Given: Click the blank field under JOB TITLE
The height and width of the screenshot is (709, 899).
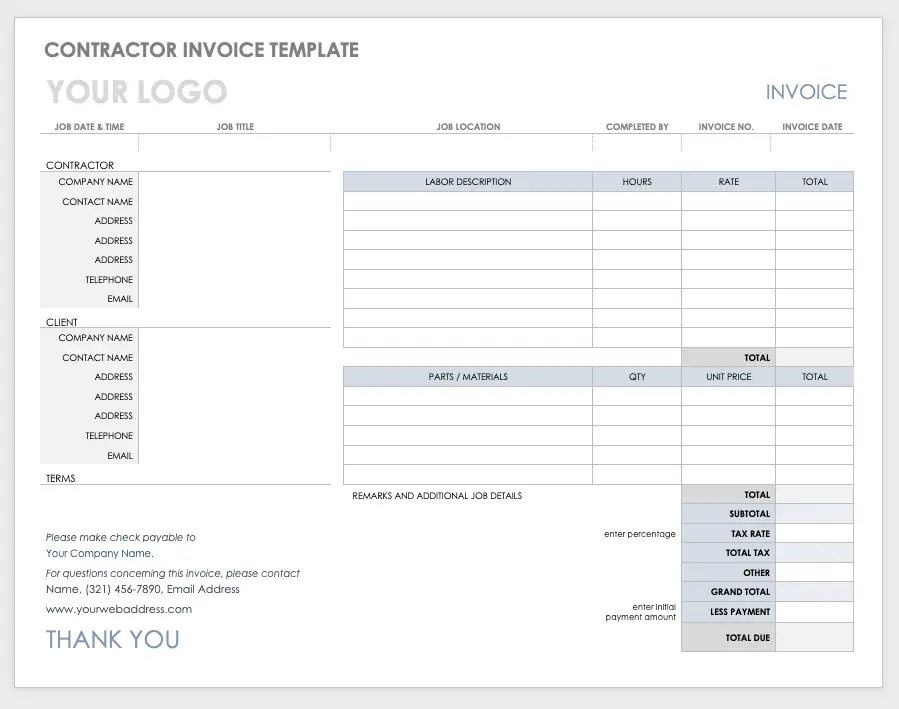Looking at the screenshot, I should [x=234, y=143].
